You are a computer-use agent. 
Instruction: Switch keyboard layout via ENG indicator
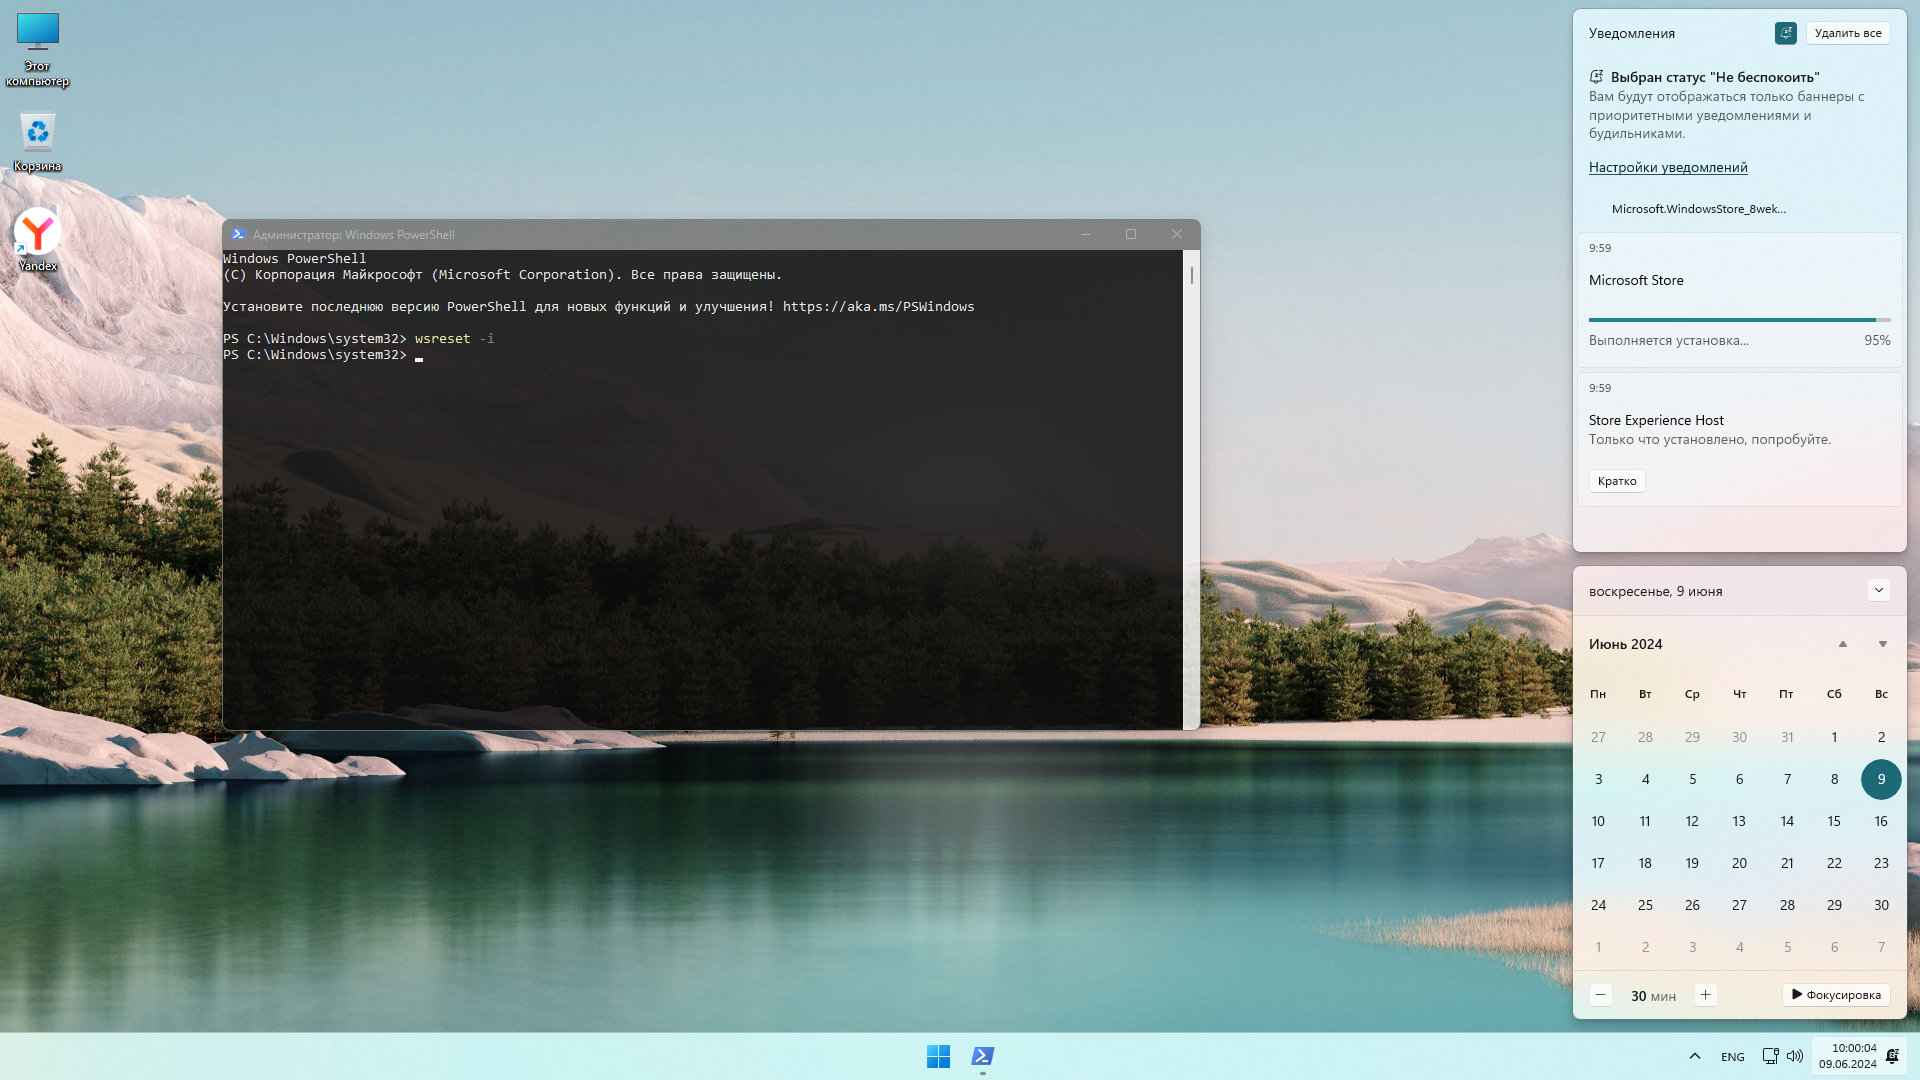pos(1732,1056)
